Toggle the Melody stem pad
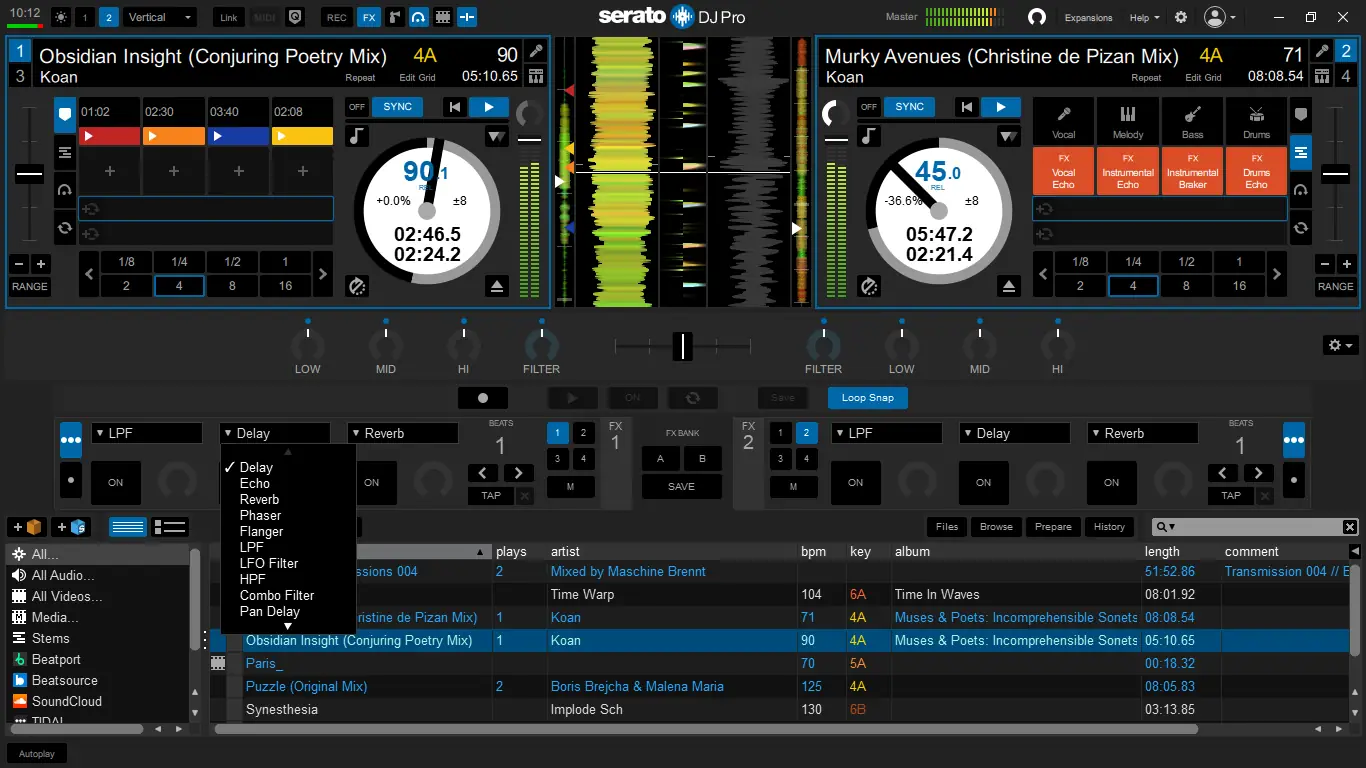 click(1128, 121)
